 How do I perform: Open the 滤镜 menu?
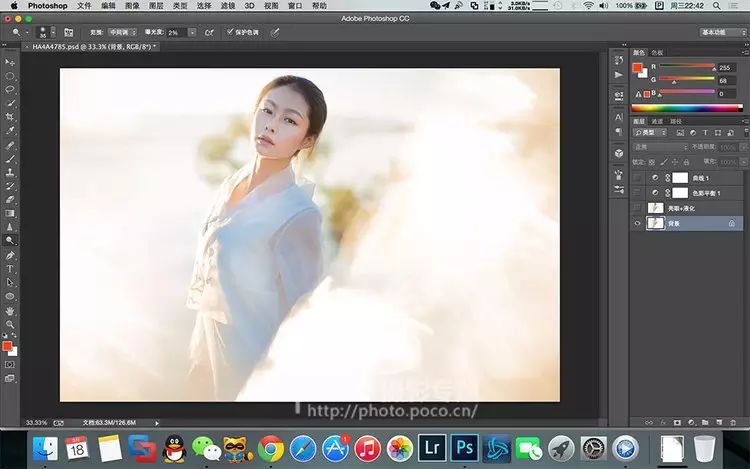tap(228, 6)
